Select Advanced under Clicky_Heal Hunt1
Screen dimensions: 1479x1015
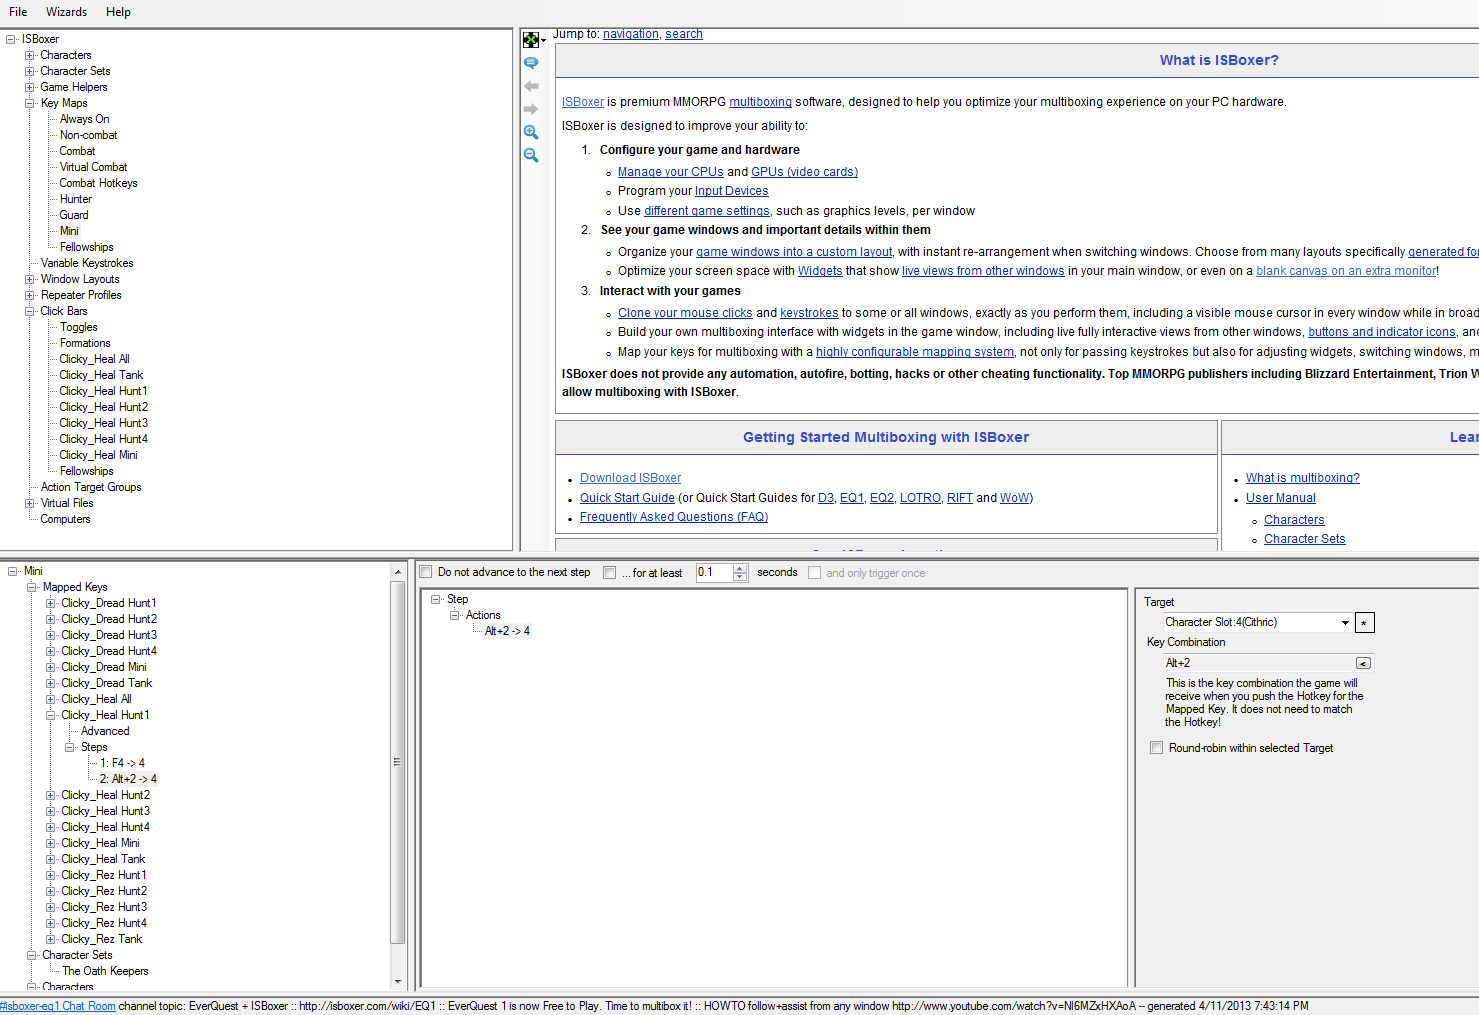click(x=105, y=731)
